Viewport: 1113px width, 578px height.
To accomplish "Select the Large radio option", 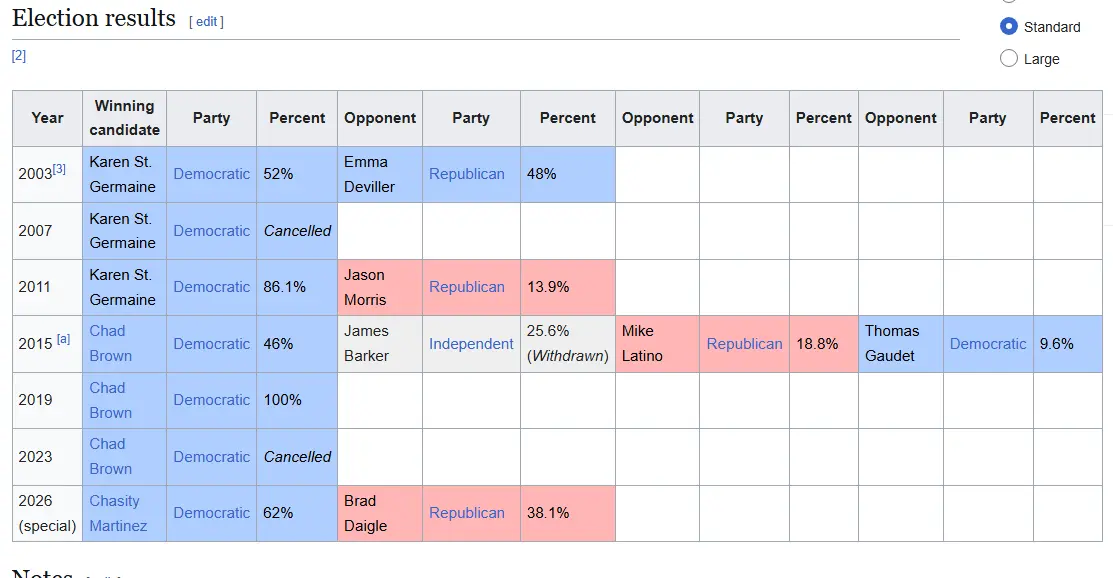I will (x=1009, y=59).
